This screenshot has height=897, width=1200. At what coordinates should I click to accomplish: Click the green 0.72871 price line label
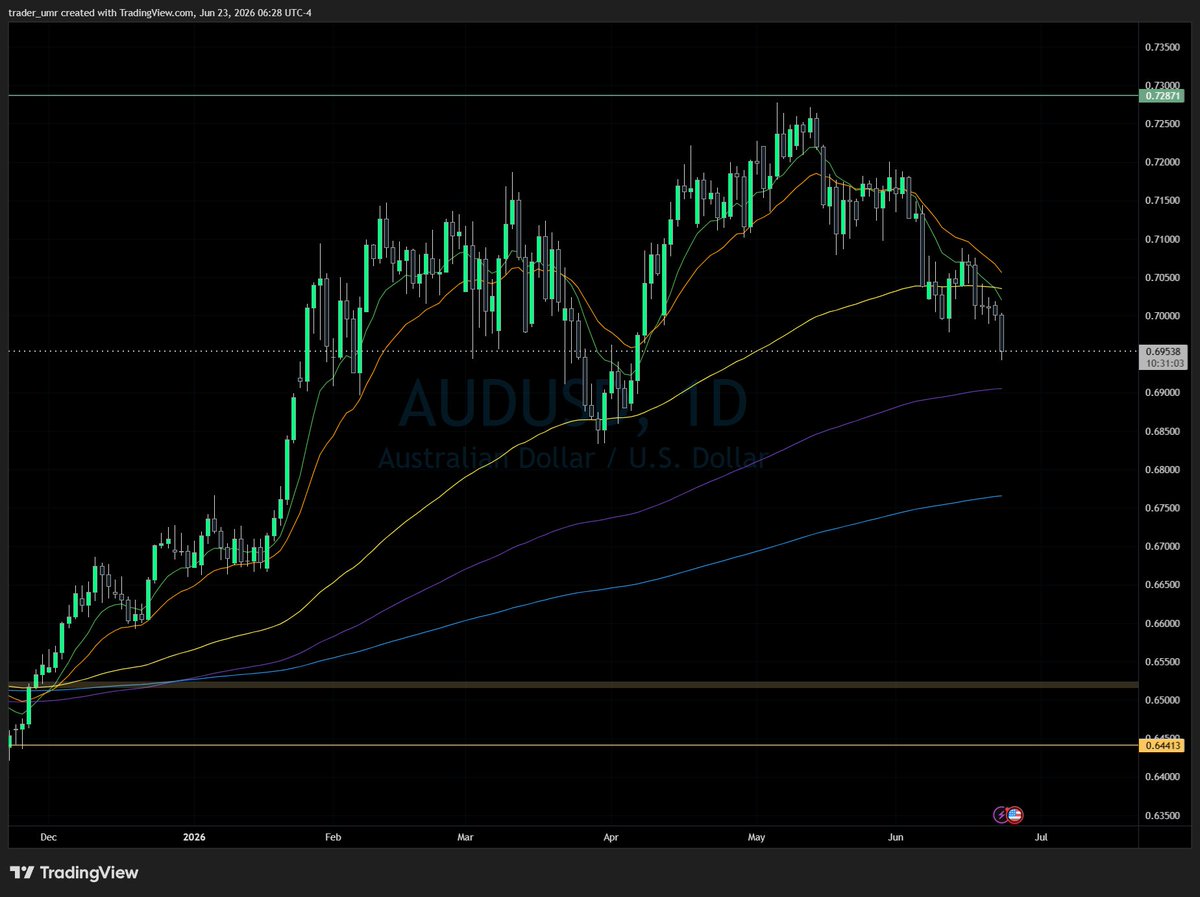pyautogui.click(x=1162, y=96)
